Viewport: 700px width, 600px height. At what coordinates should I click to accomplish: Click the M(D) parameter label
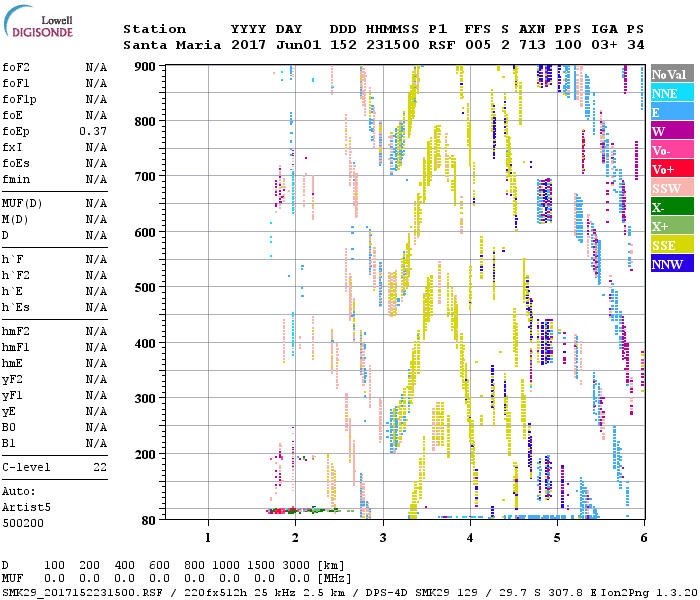click(x=15, y=219)
